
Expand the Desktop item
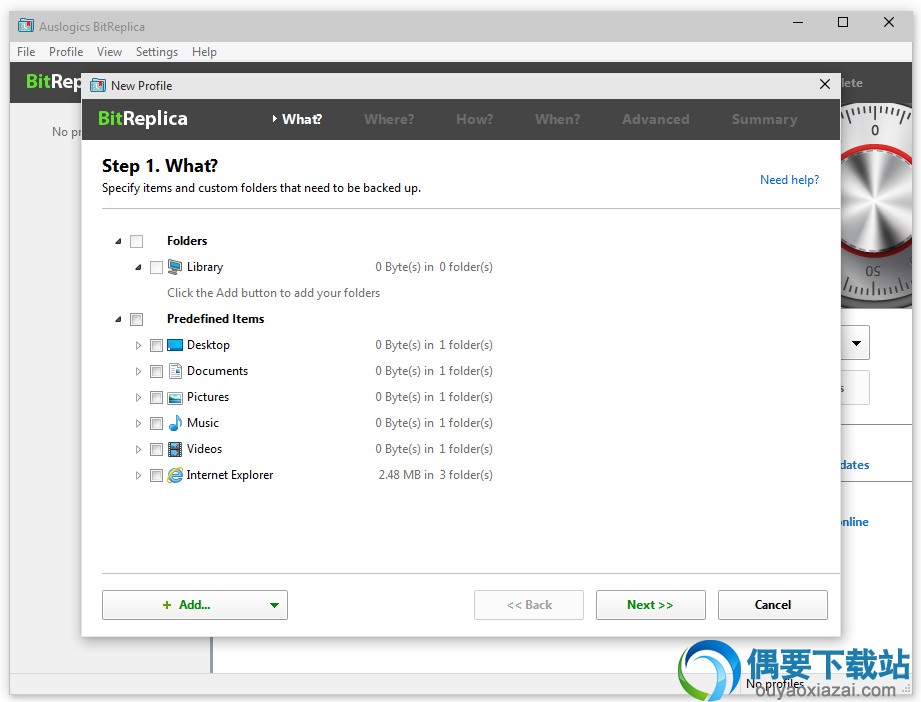(138, 345)
